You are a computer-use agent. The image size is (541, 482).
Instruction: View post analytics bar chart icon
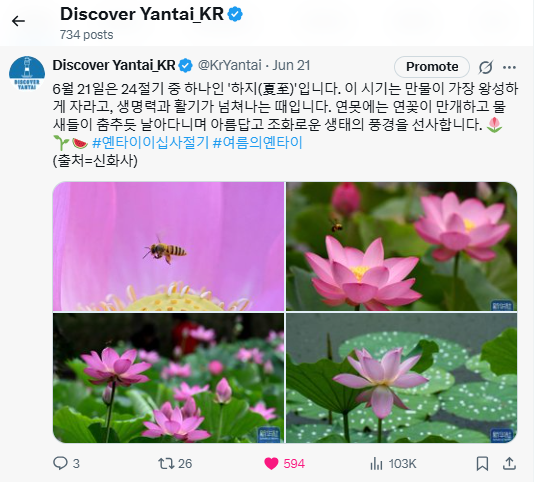tap(376, 463)
